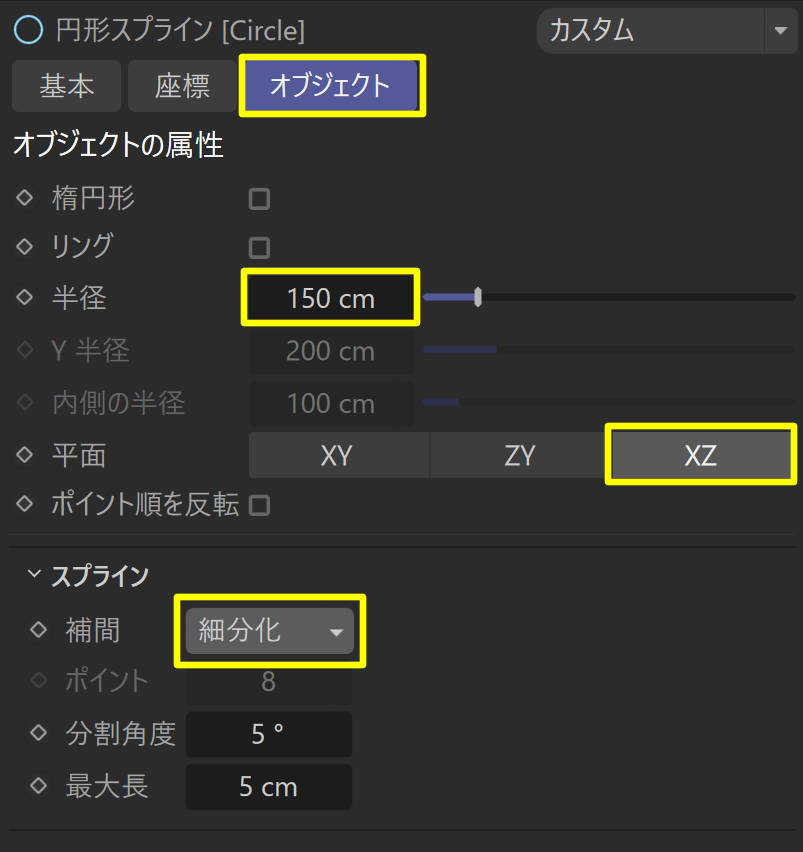Click keyframe diamond next to 平面
Viewport: 803px width, 852px height.
click(x=25, y=454)
